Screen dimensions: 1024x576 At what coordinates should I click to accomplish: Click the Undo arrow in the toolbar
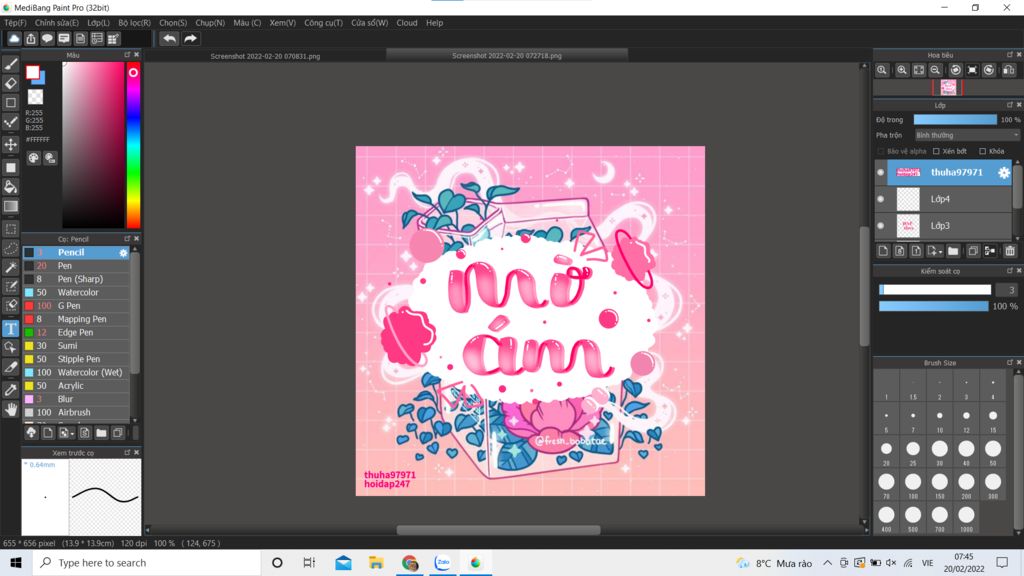pyautogui.click(x=169, y=39)
